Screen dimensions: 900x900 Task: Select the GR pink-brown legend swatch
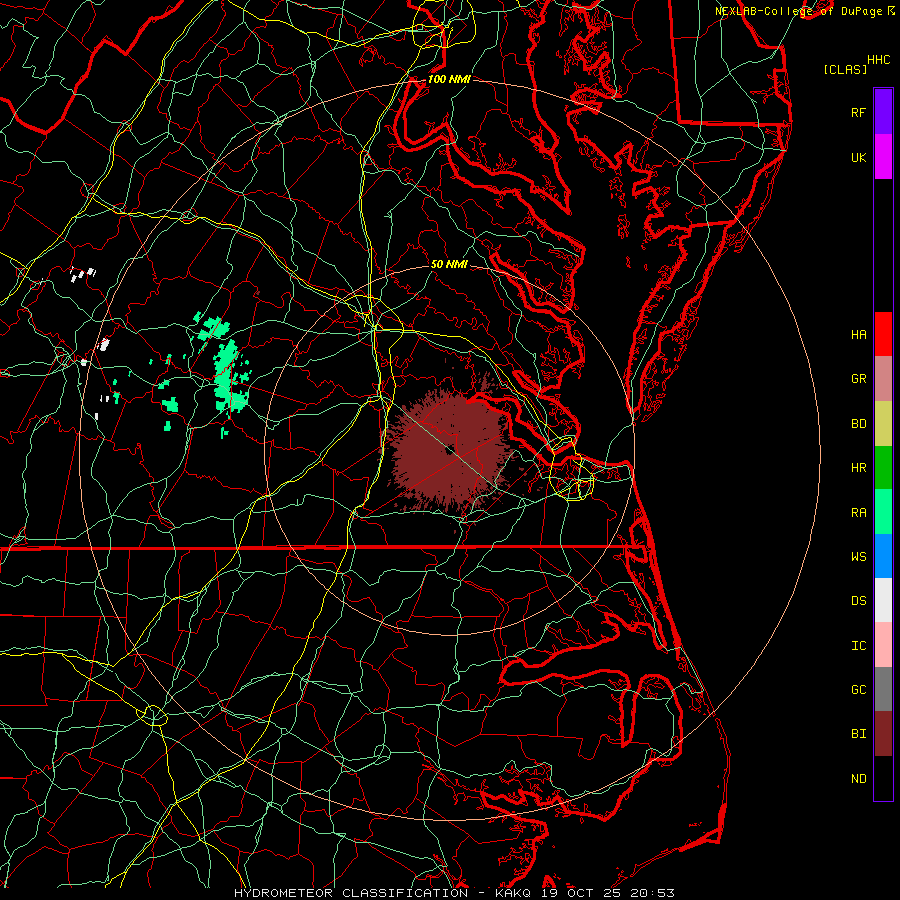pyautogui.click(x=883, y=379)
